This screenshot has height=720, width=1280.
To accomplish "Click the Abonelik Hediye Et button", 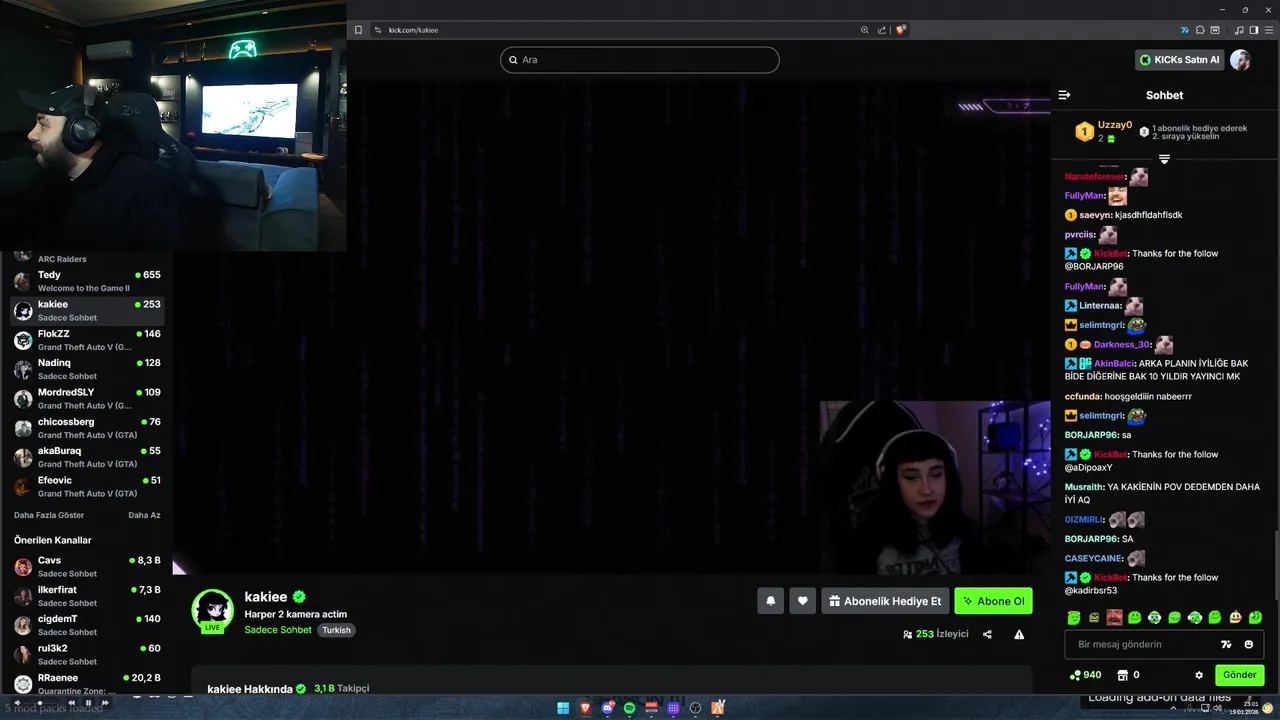I will click(x=885, y=601).
